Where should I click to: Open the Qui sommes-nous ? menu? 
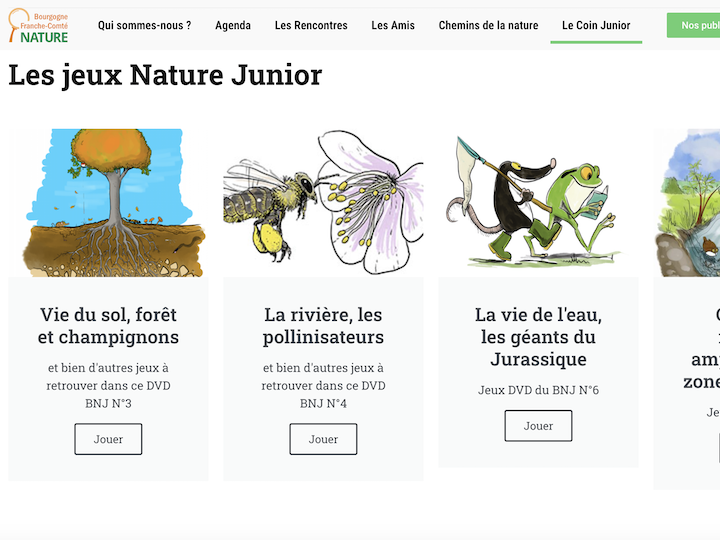(144, 26)
